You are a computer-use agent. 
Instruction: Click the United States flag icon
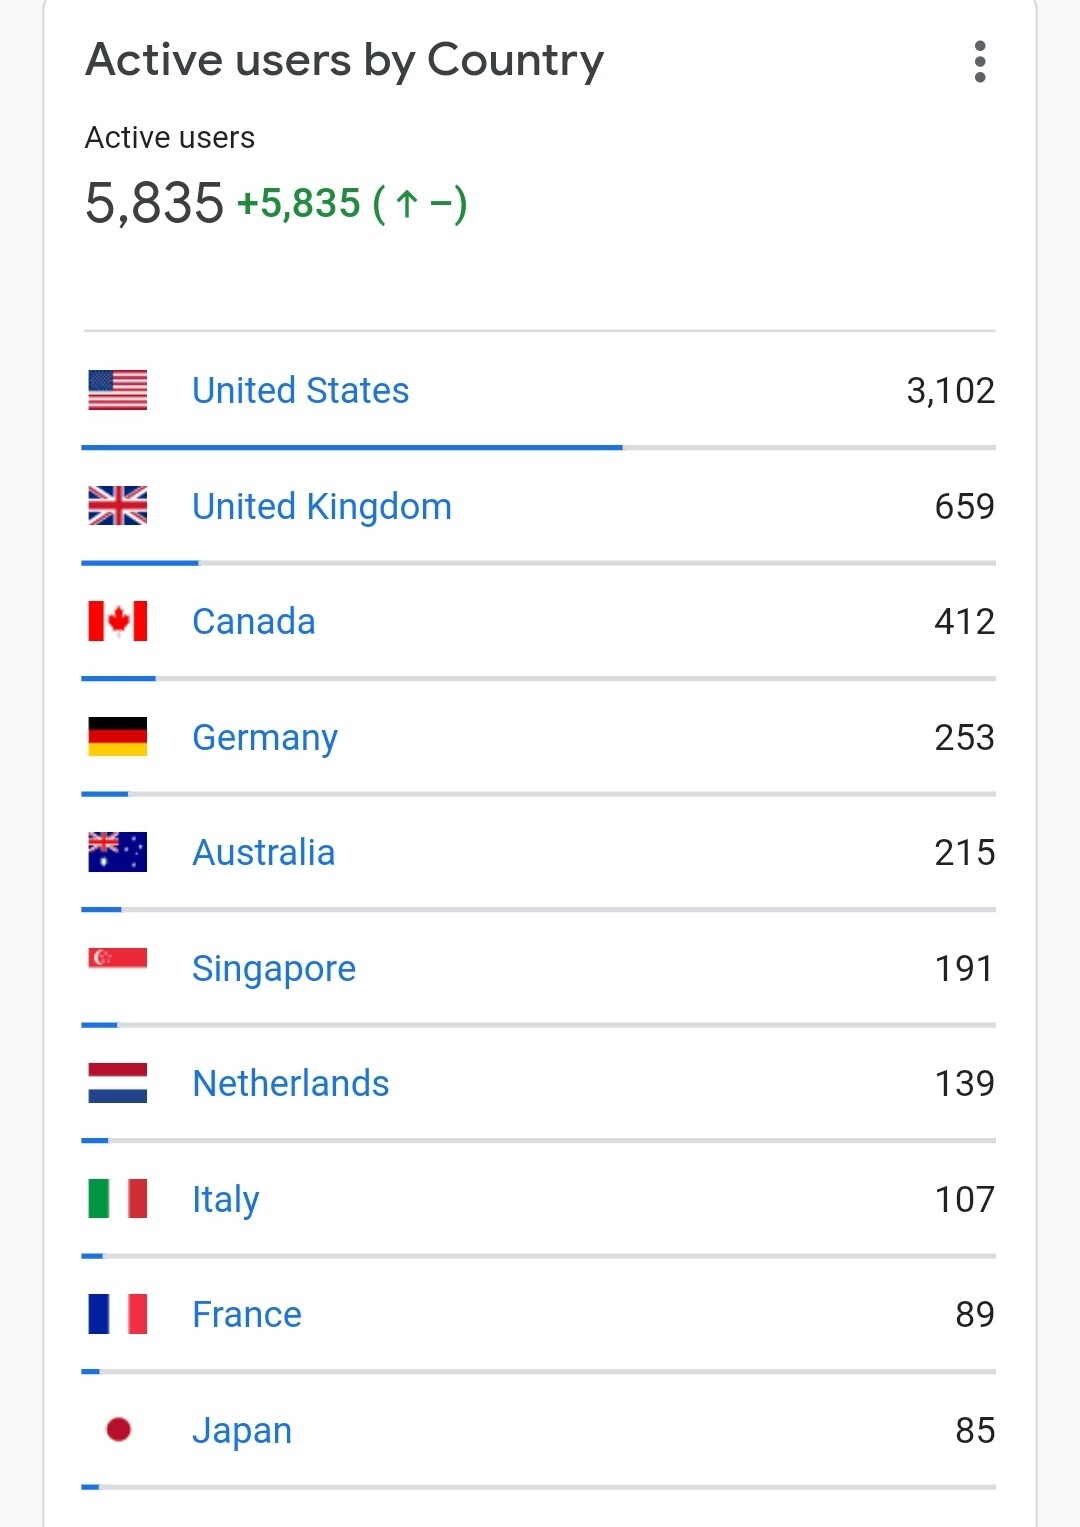[x=118, y=390]
